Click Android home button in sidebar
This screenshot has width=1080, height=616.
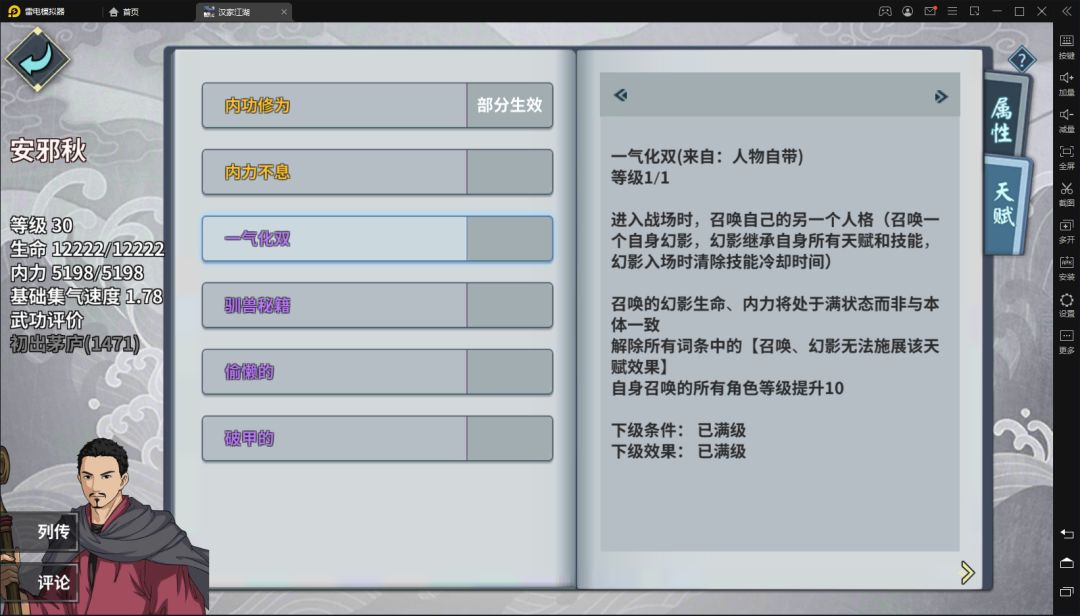(x=1066, y=562)
